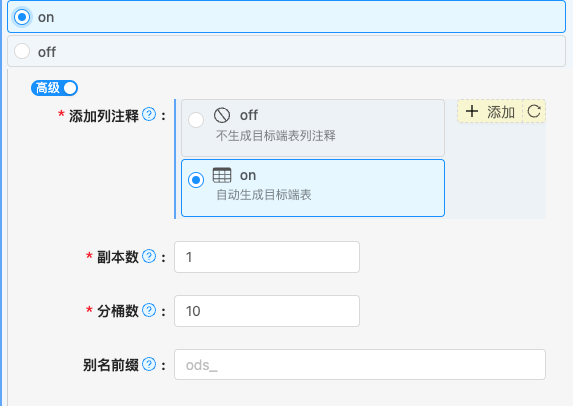
Task: Click the 添加 add button
Action: (x=490, y=111)
